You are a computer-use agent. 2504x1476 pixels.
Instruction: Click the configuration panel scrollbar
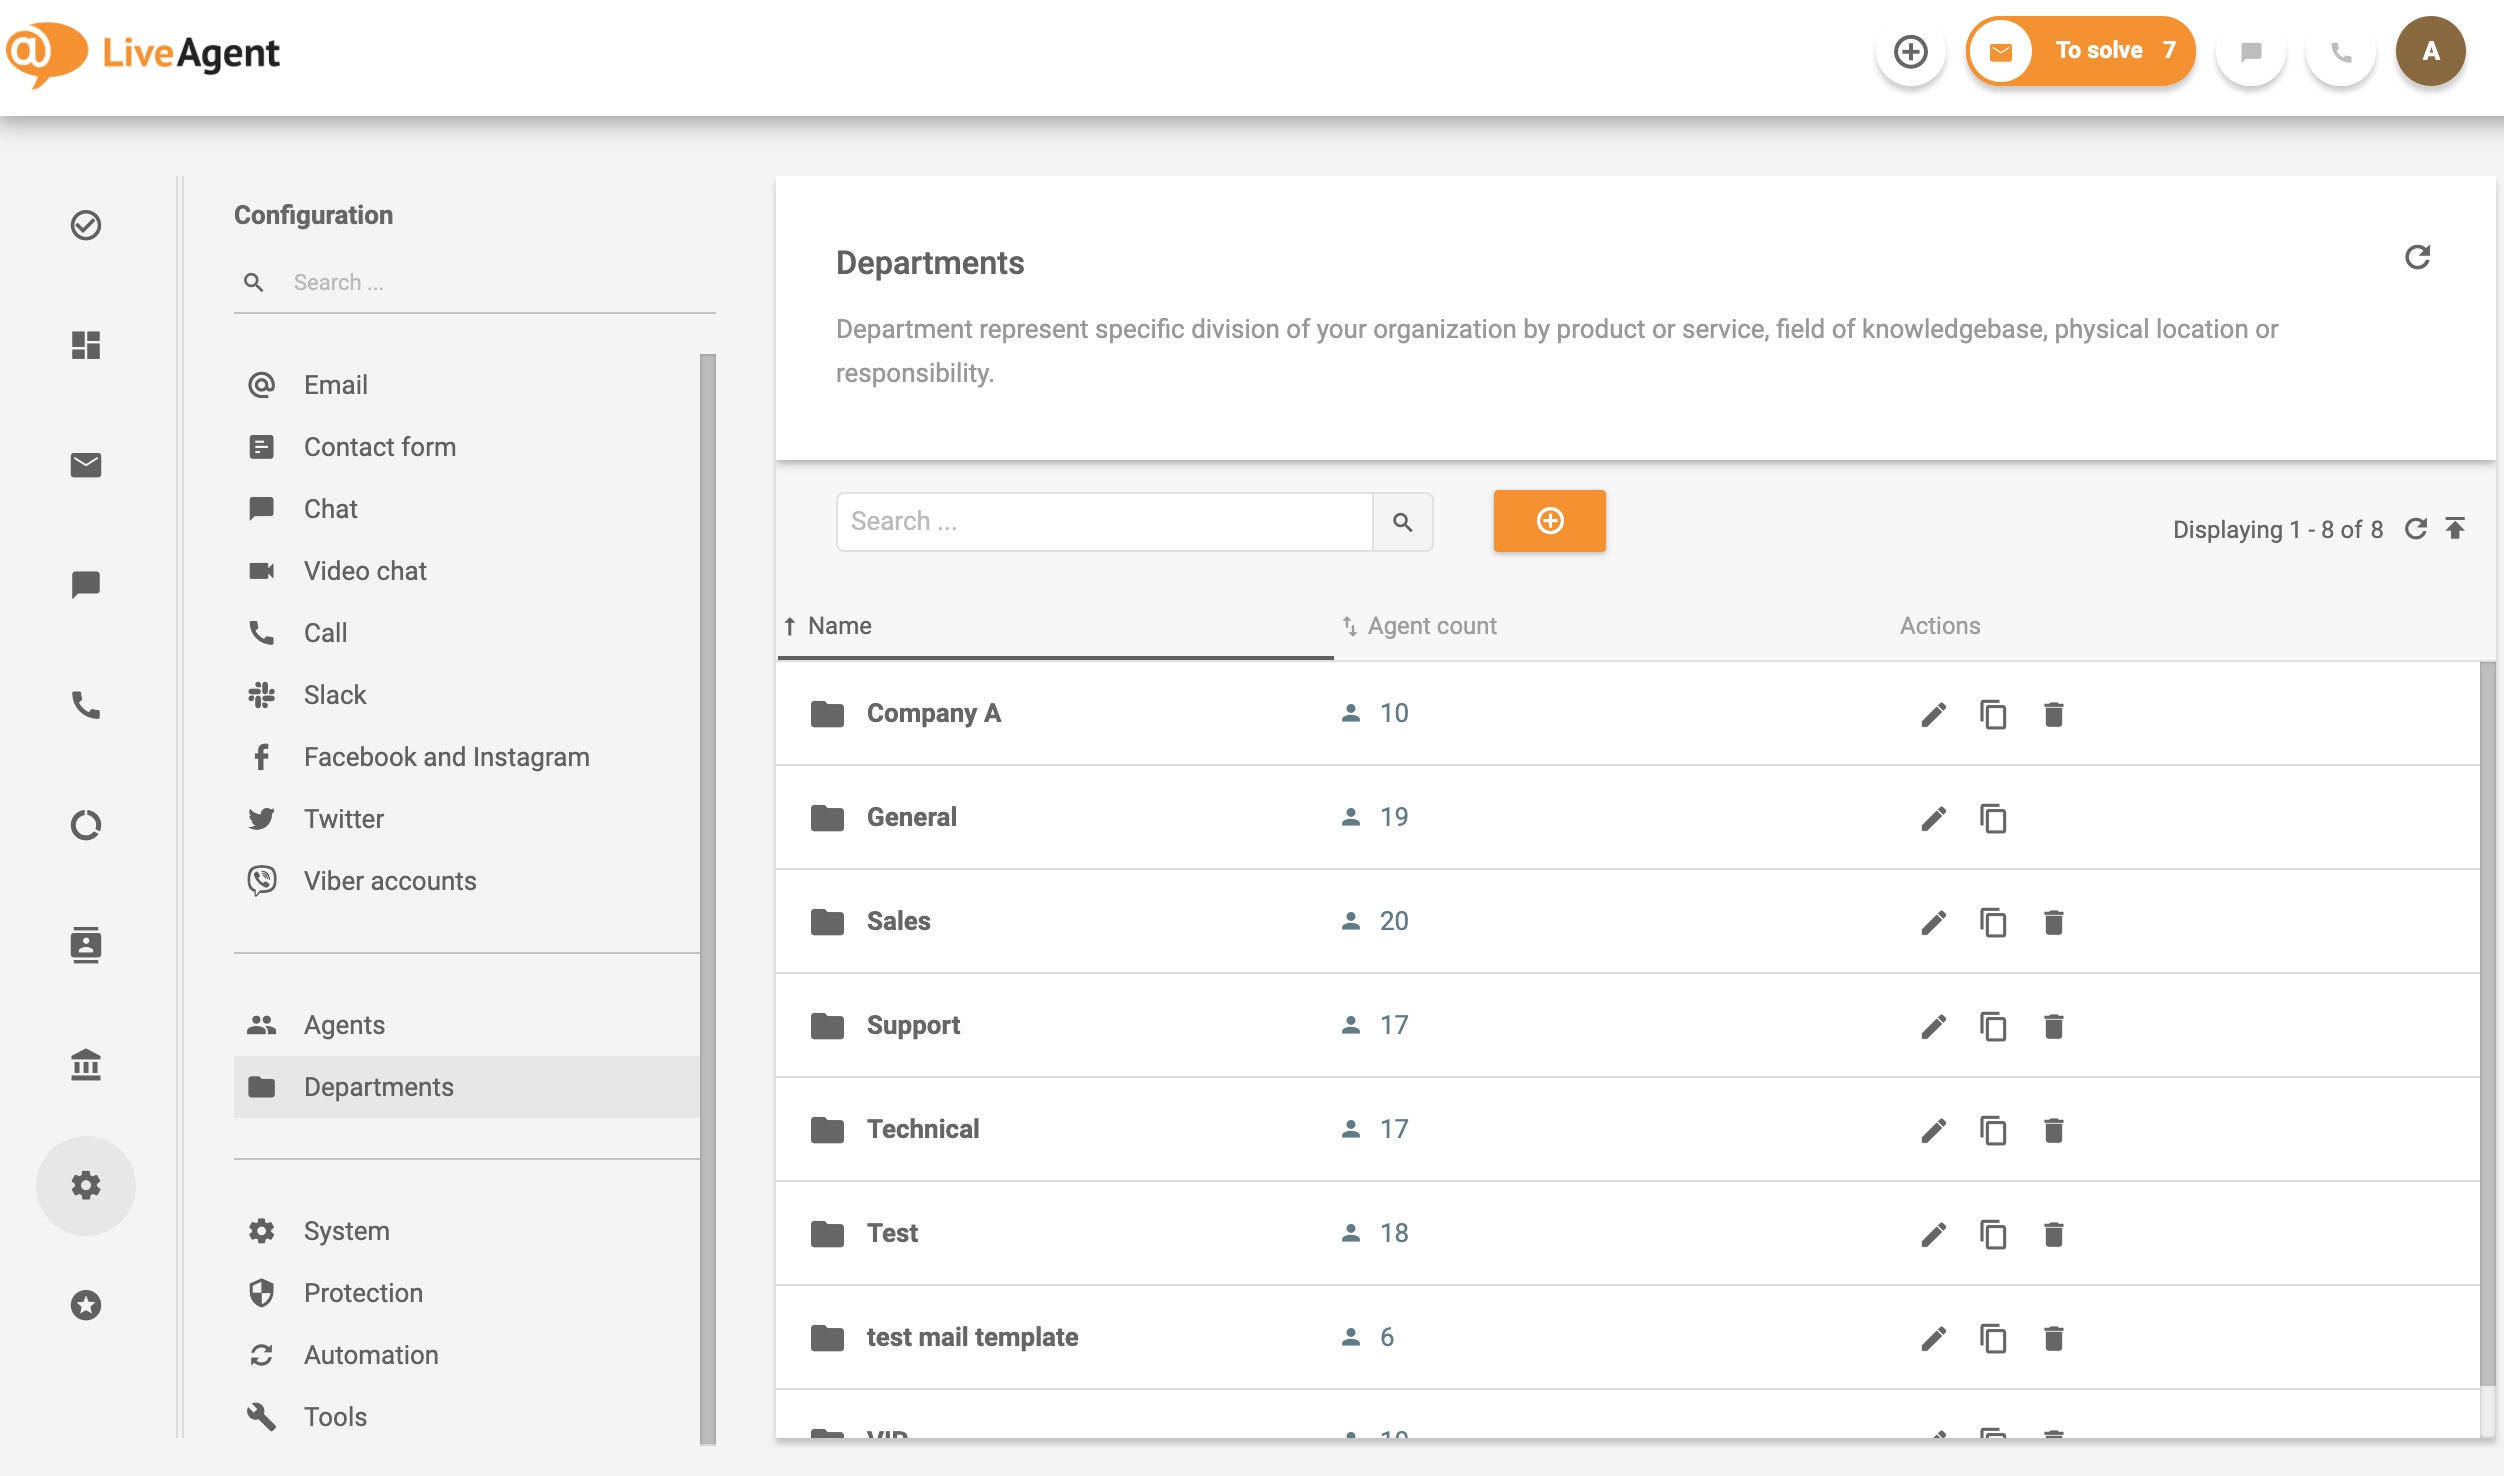pos(709,700)
